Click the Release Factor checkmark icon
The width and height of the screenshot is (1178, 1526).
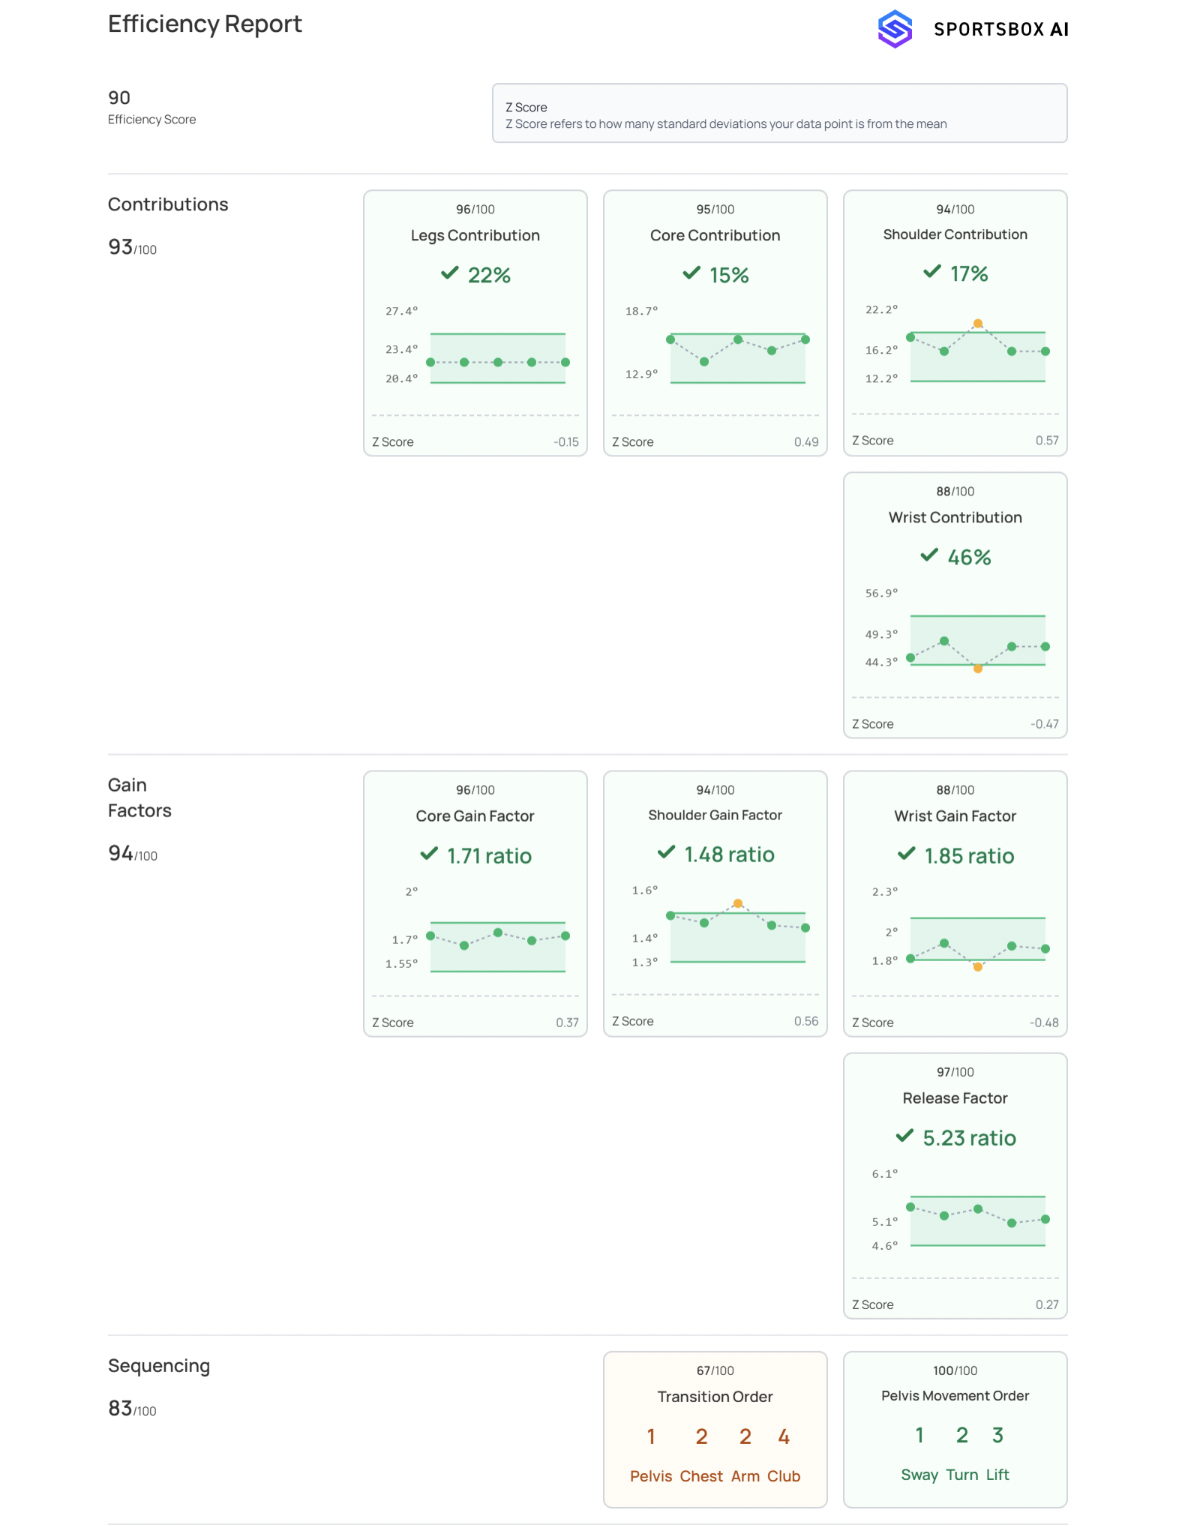tap(904, 1136)
